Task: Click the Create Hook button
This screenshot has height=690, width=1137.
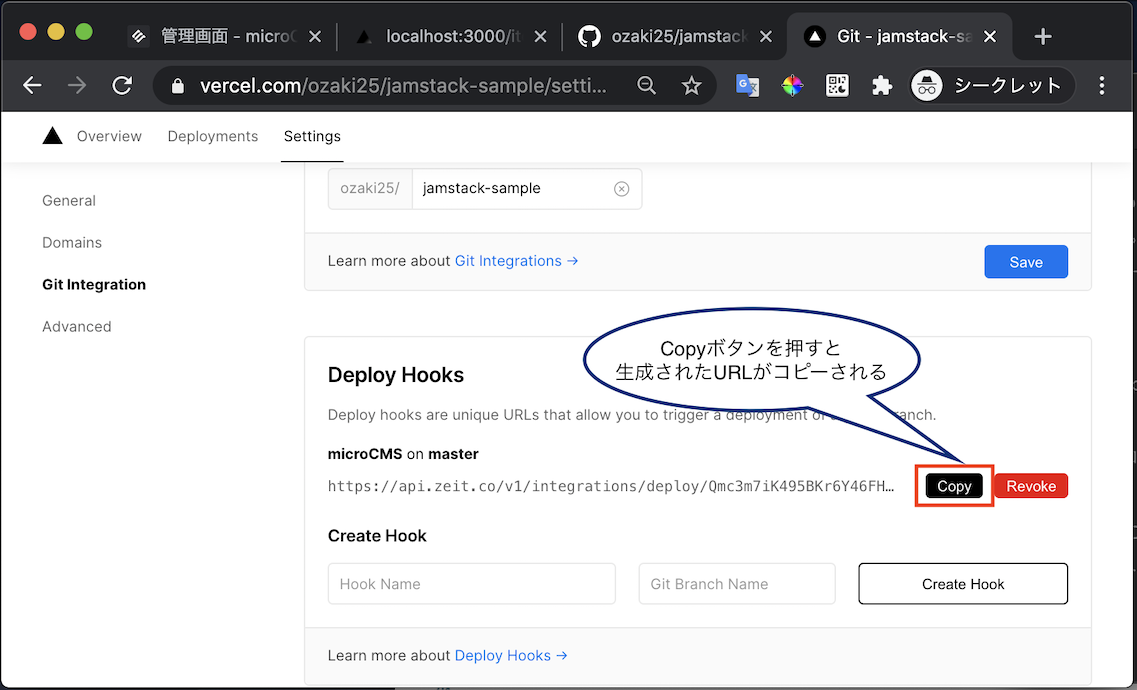Action: (x=963, y=583)
